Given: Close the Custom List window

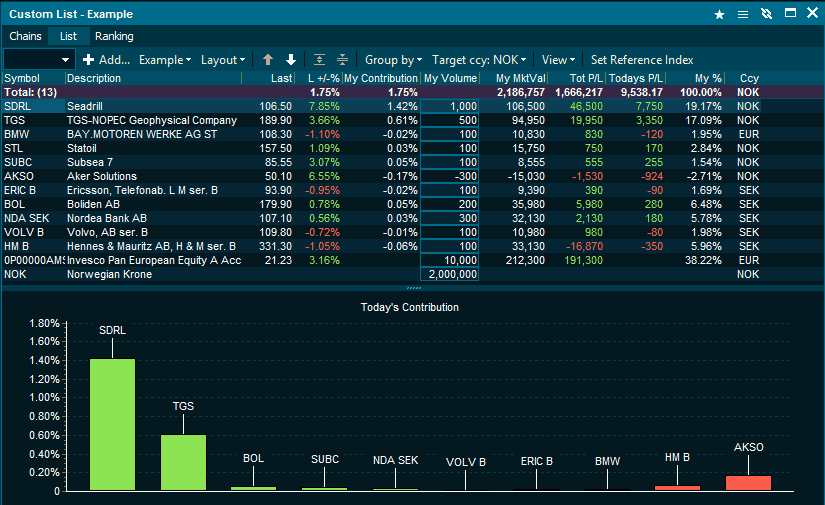Looking at the screenshot, I should pos(812,13).
